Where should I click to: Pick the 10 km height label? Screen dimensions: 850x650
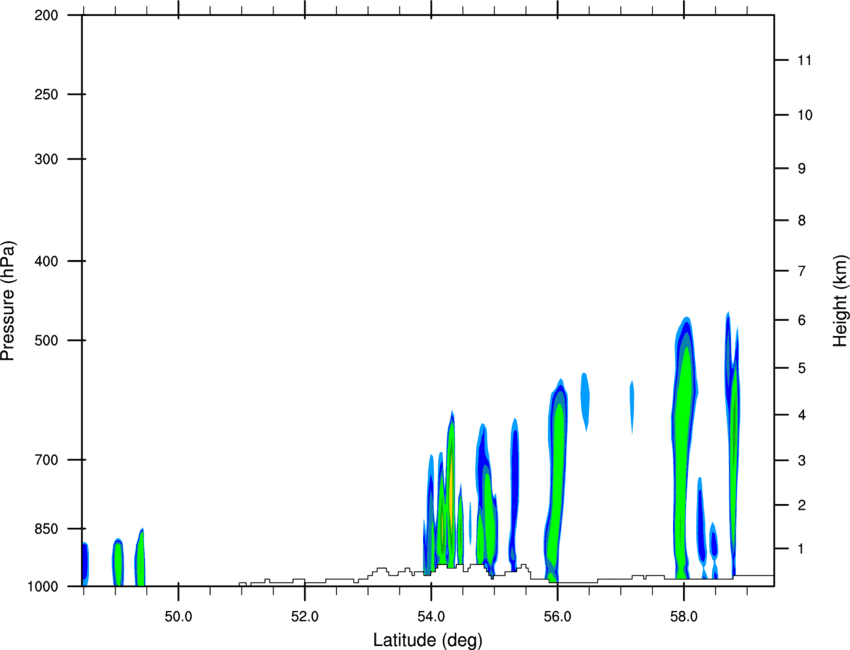pyautogui.click(x=804, y=115)
